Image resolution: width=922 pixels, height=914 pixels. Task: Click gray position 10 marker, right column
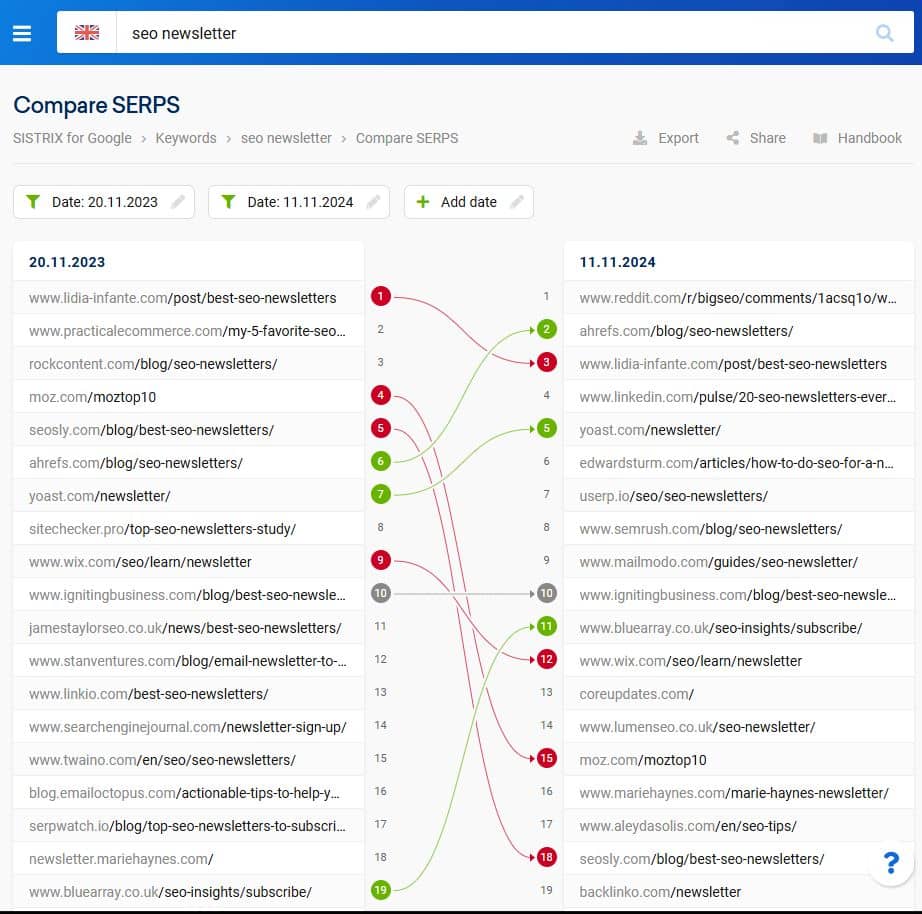point(546,593)
